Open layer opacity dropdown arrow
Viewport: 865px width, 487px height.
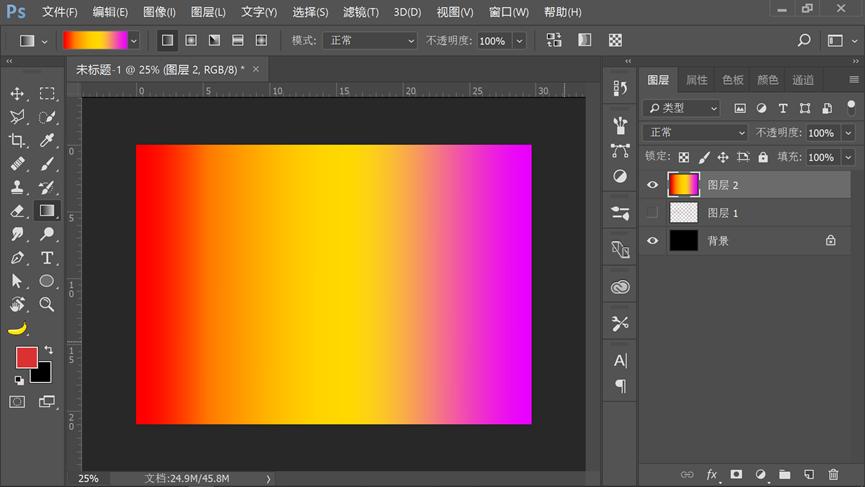(x=848, y=133)
